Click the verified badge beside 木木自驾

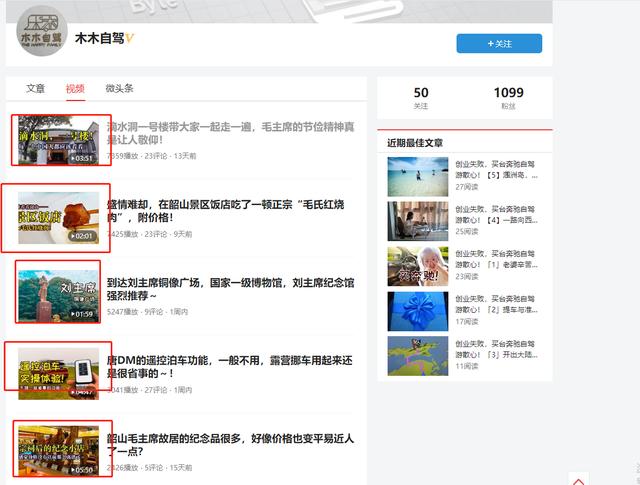pos(130,39)
